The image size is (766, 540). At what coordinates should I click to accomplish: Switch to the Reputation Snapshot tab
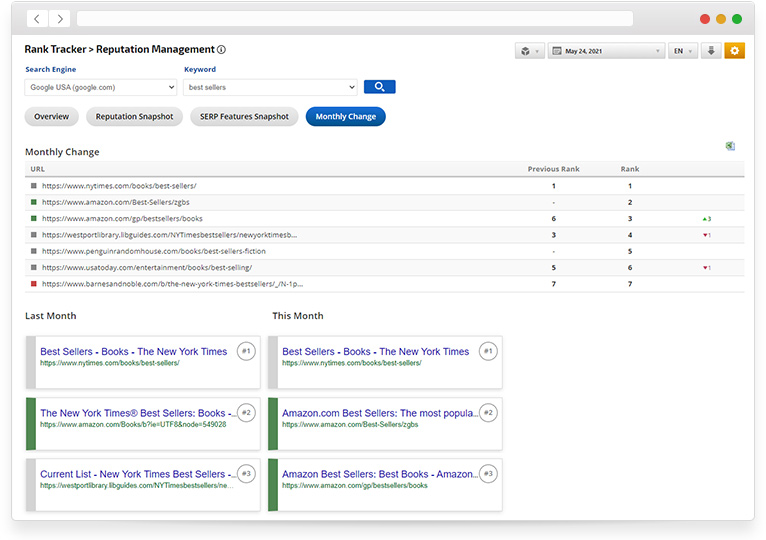(x=134, y=117)
